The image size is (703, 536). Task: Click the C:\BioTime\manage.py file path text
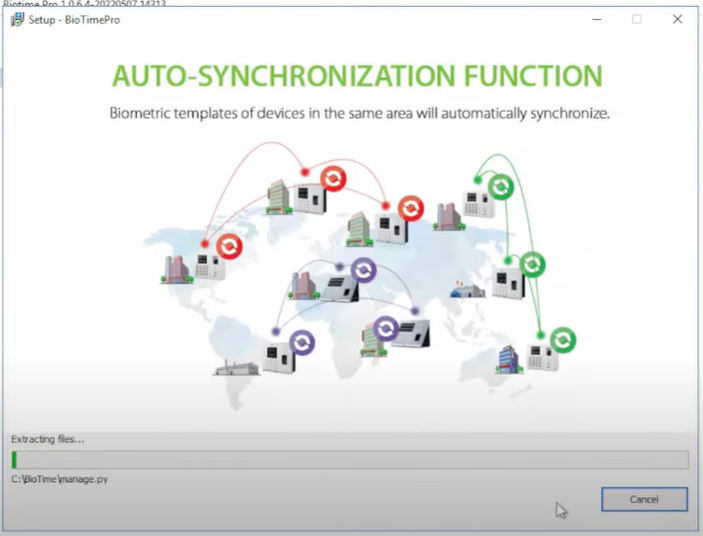(x=60, y=479)
